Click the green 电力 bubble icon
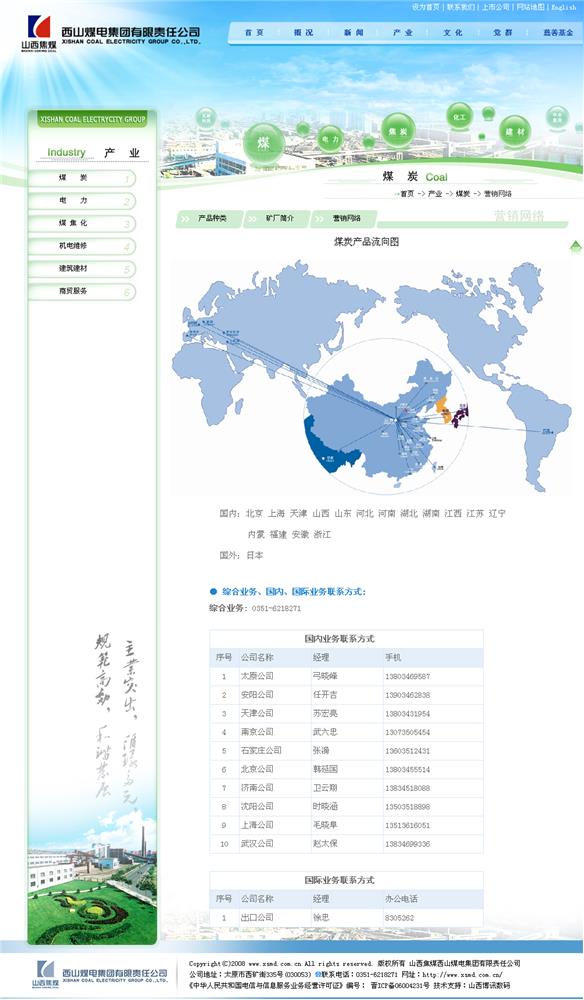Image resolution: width=584 pixels, height=1000 pixels. [330, 138]
